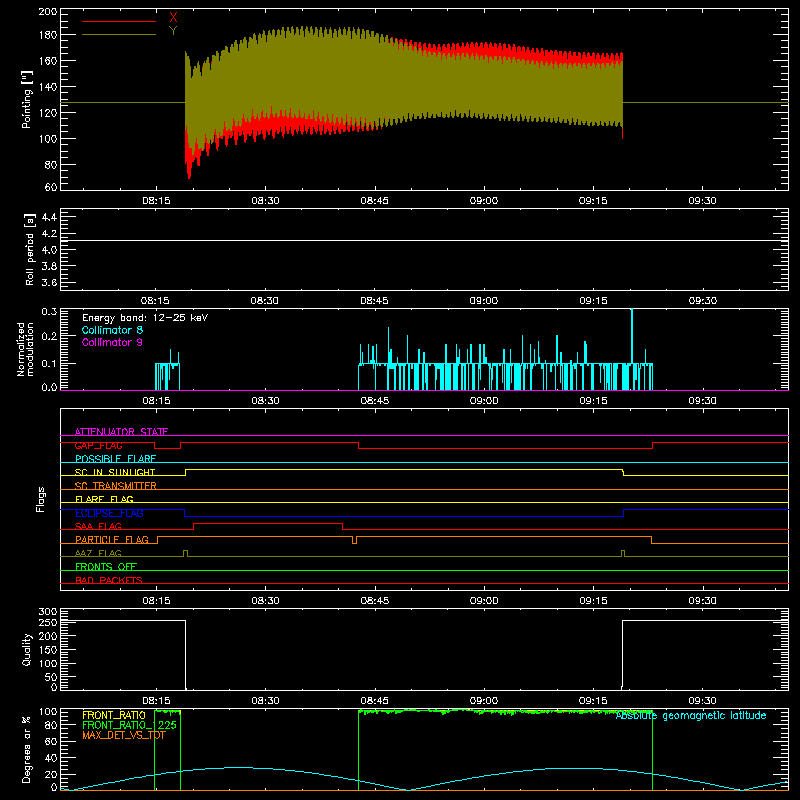800x800 pixels.
Task: Click 'Absolute geomagnetic latitude' label
Action: pyautogui.click(x=691, y=716)
